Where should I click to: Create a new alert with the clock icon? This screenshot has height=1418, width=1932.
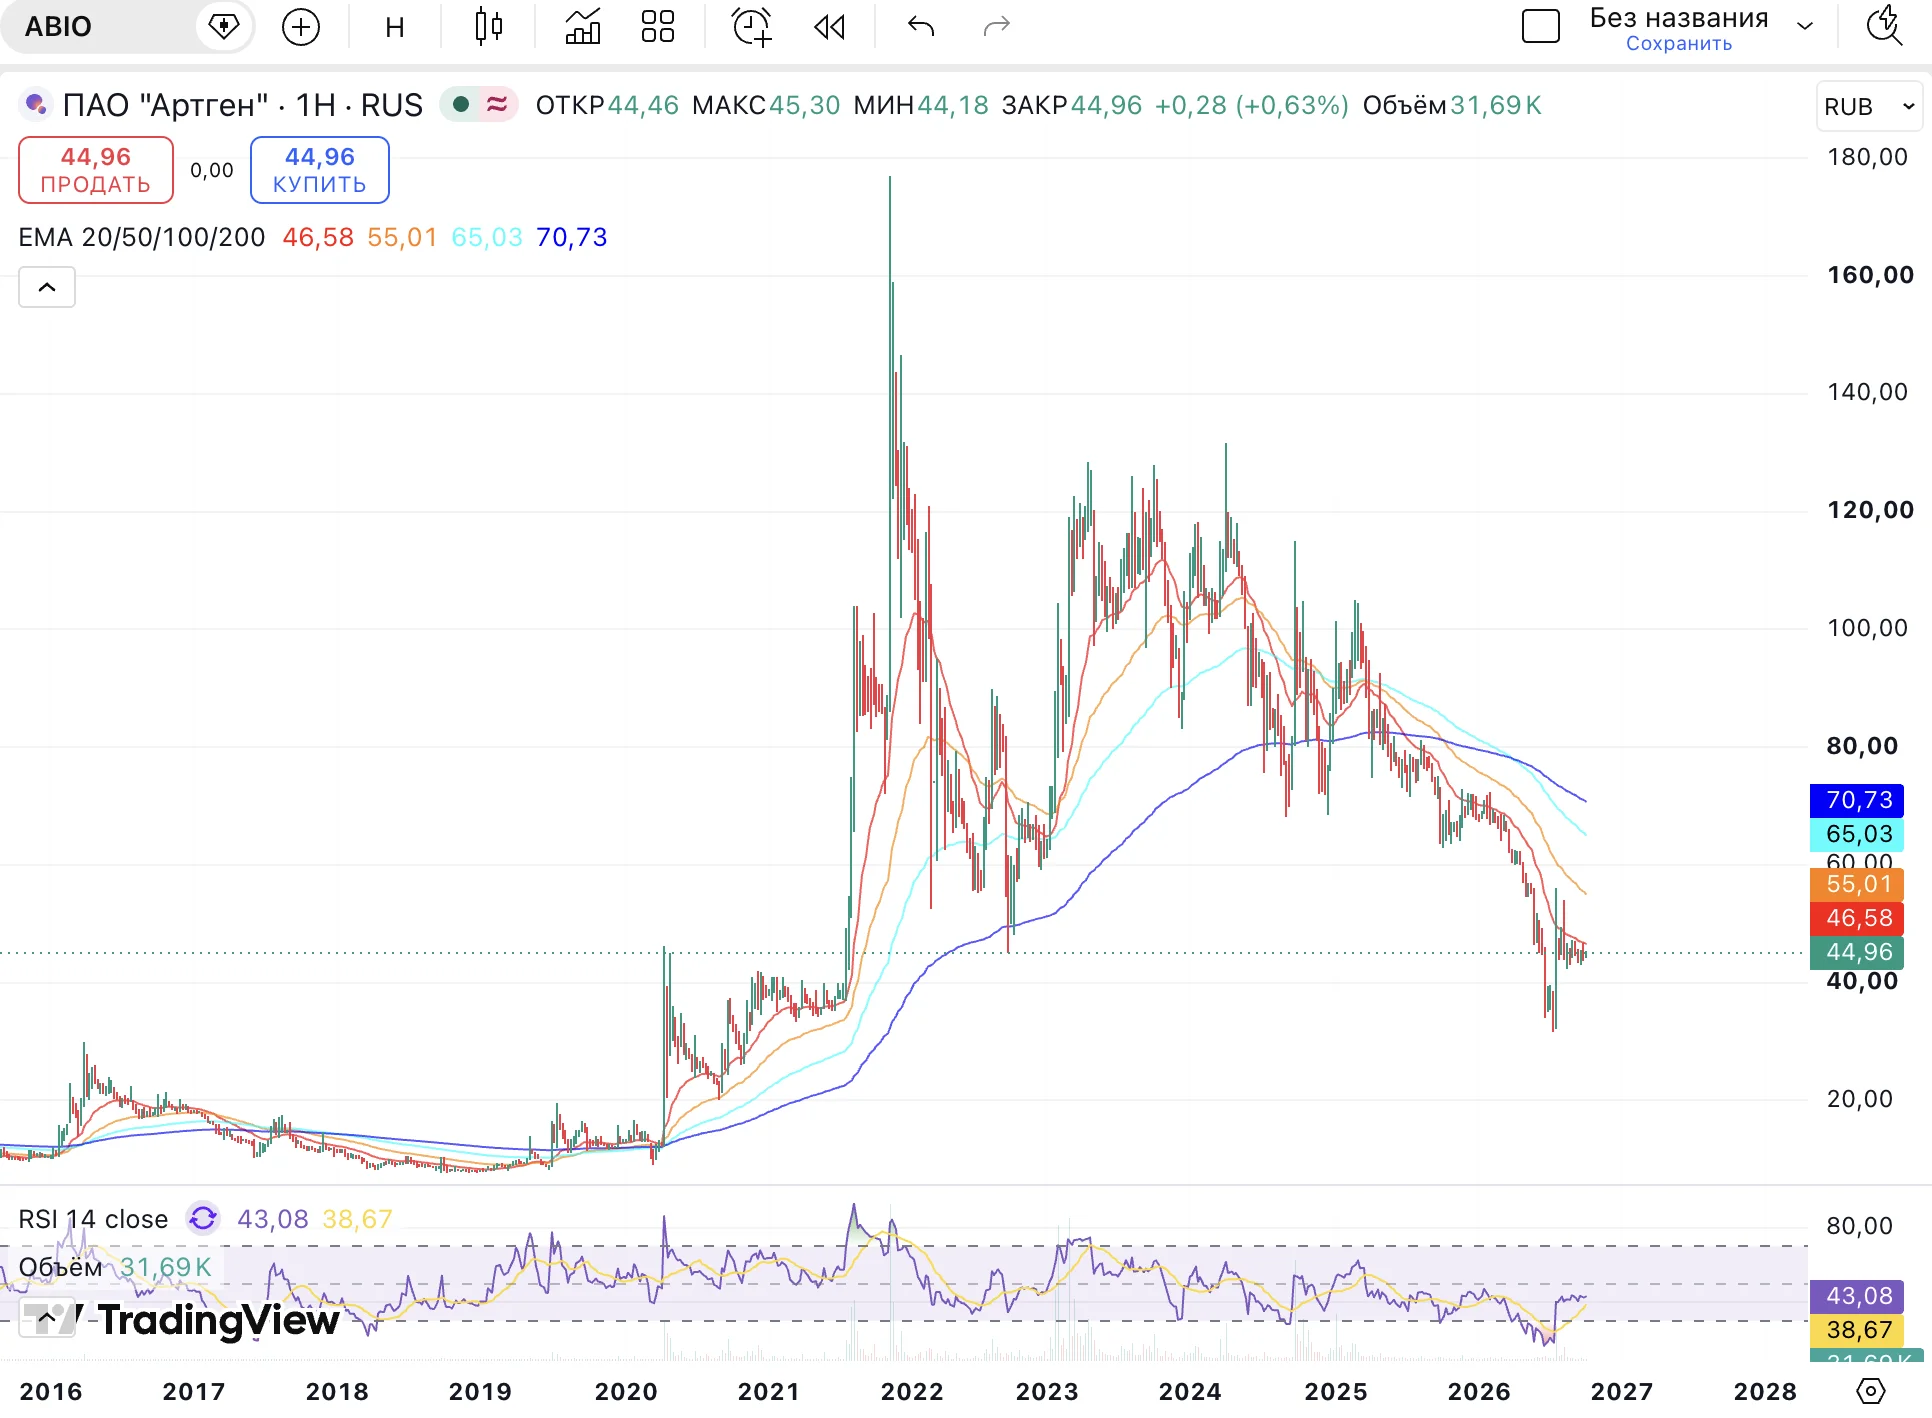click(752, 27)
